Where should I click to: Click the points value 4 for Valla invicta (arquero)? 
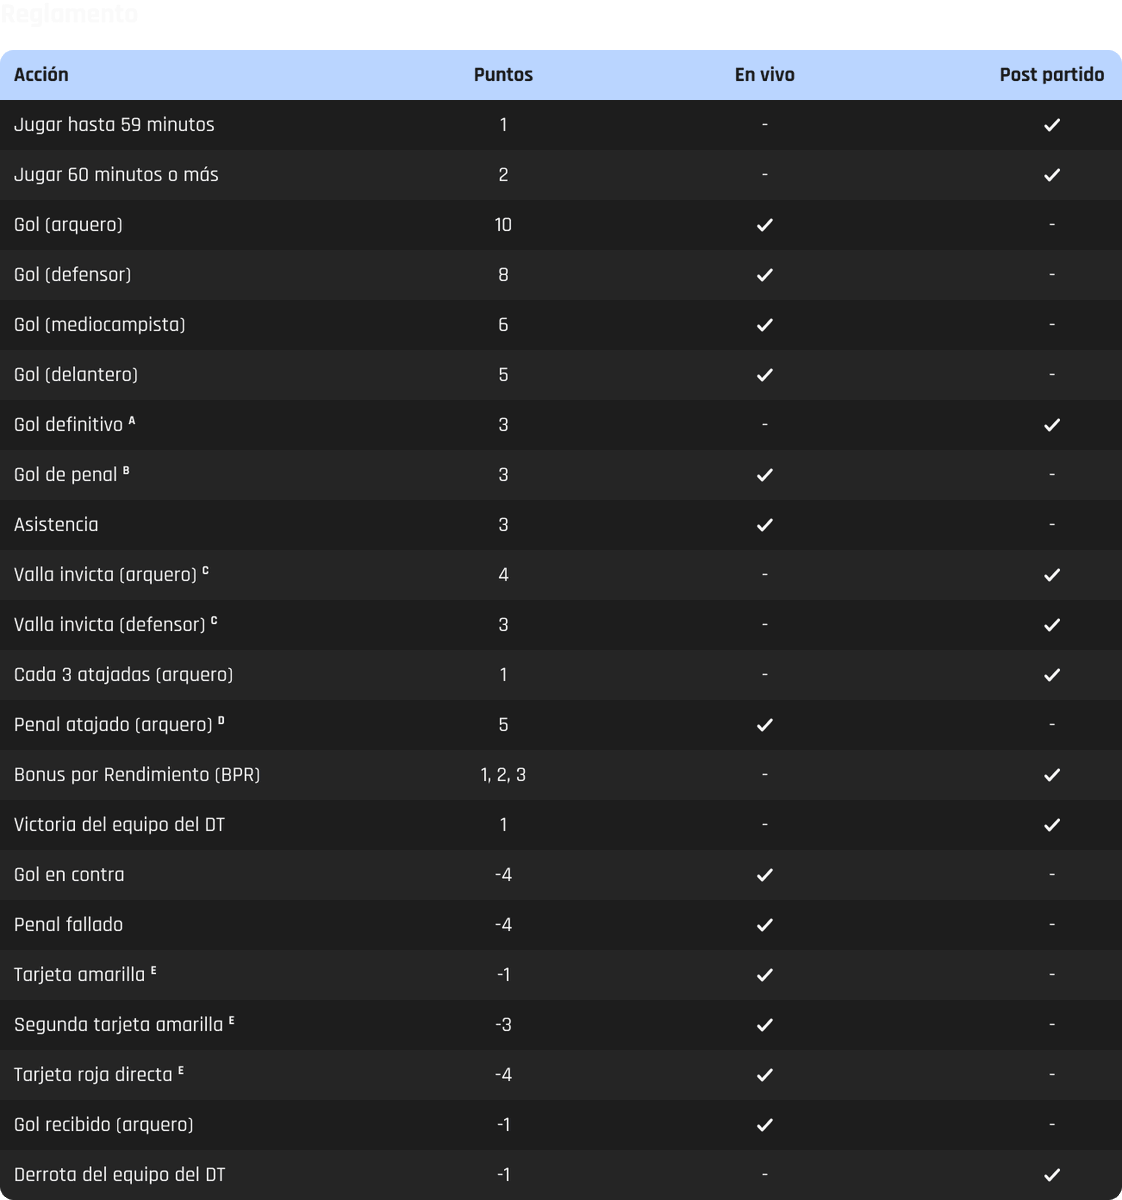pos(503,575)
